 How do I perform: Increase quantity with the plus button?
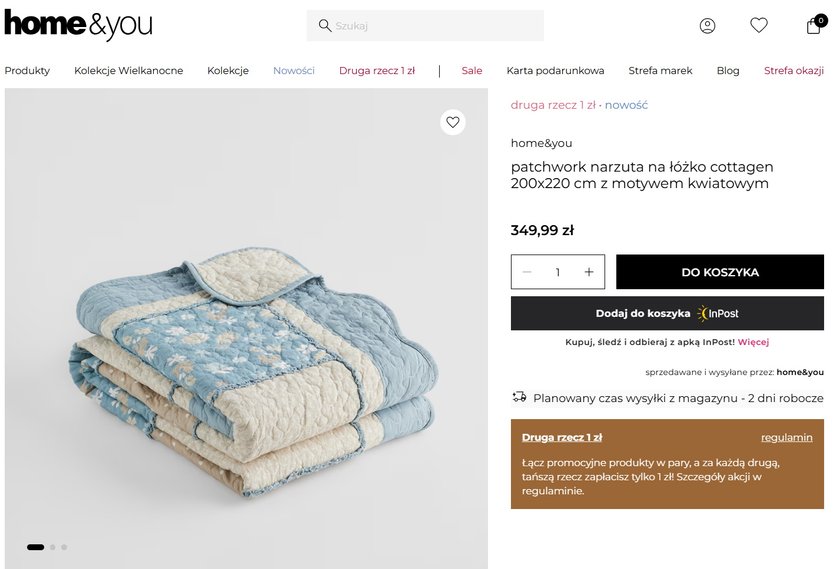[589, 272]
